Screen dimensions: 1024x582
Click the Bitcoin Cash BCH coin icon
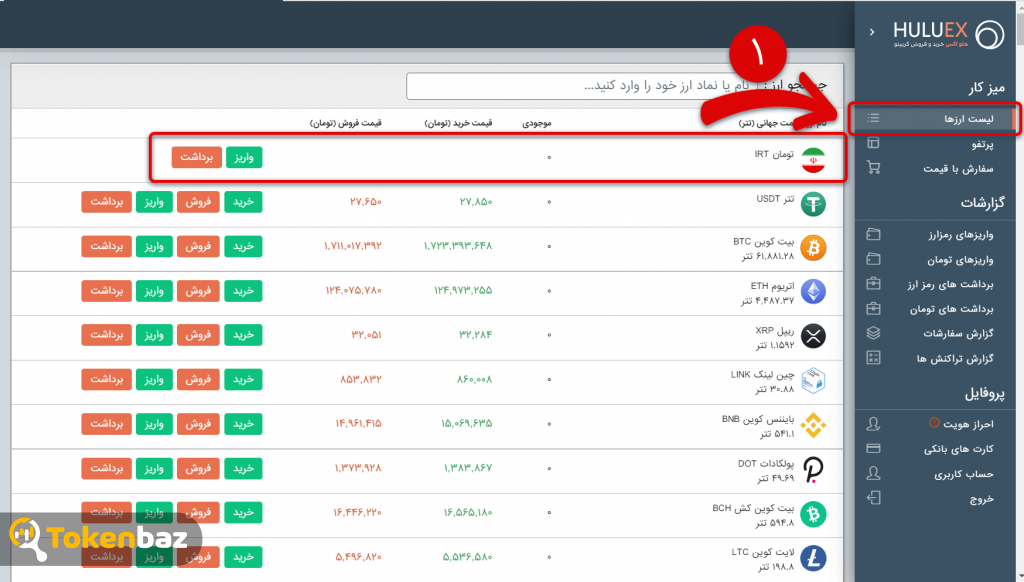tap(813, 514)
